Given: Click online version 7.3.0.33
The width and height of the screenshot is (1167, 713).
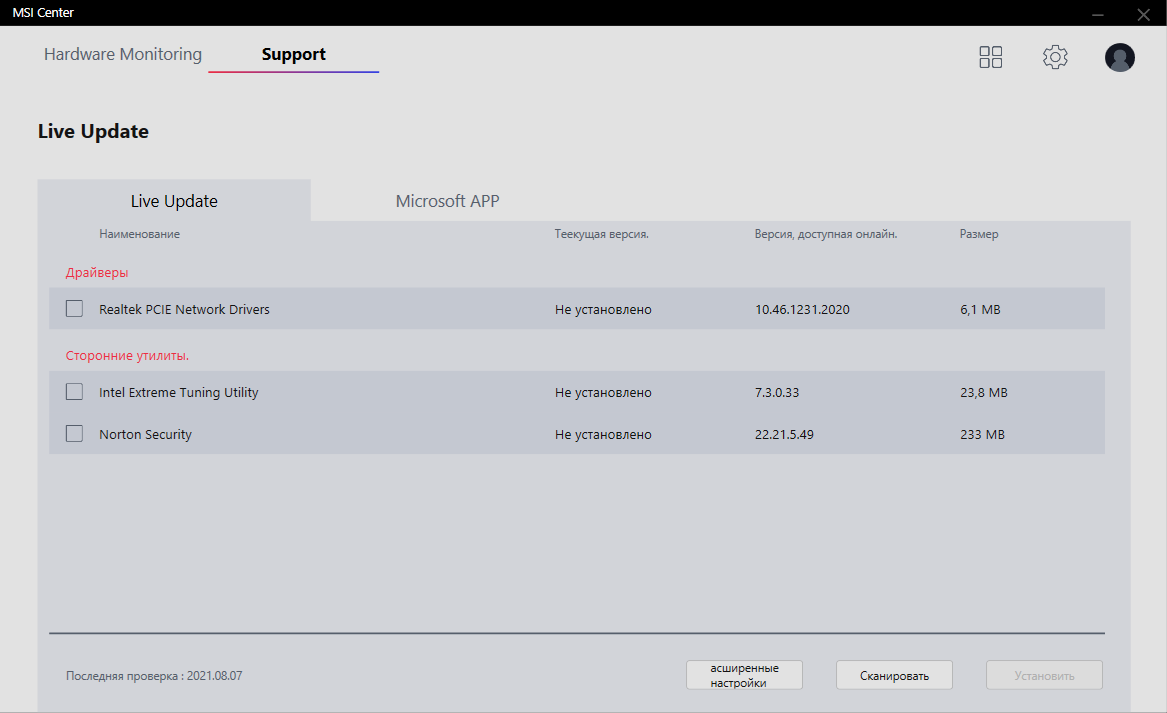Looking at the screenshot, I should [x=777, y=392].
